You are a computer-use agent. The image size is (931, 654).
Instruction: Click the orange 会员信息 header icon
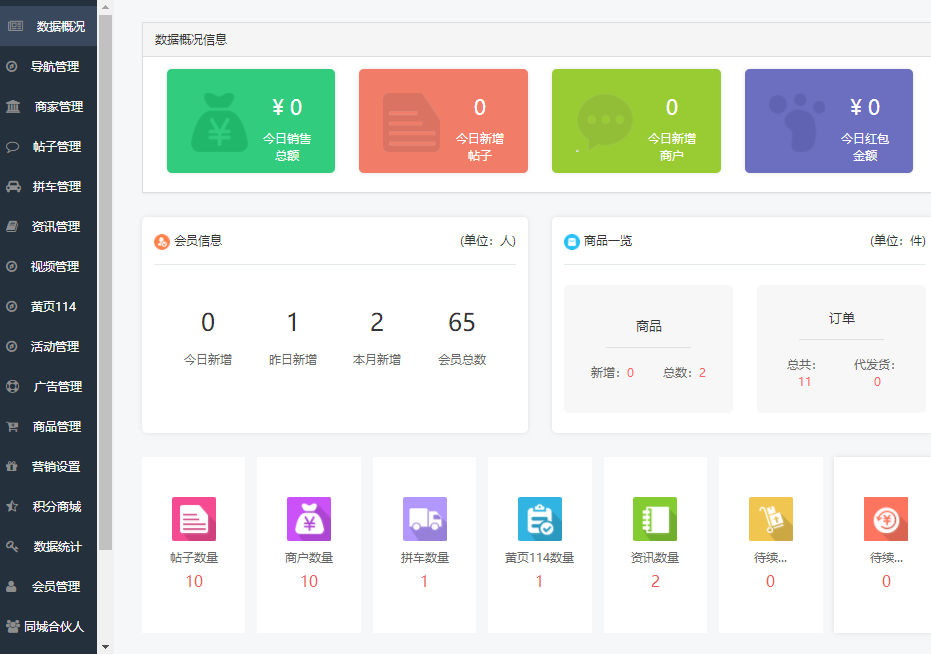pos(162,241)
